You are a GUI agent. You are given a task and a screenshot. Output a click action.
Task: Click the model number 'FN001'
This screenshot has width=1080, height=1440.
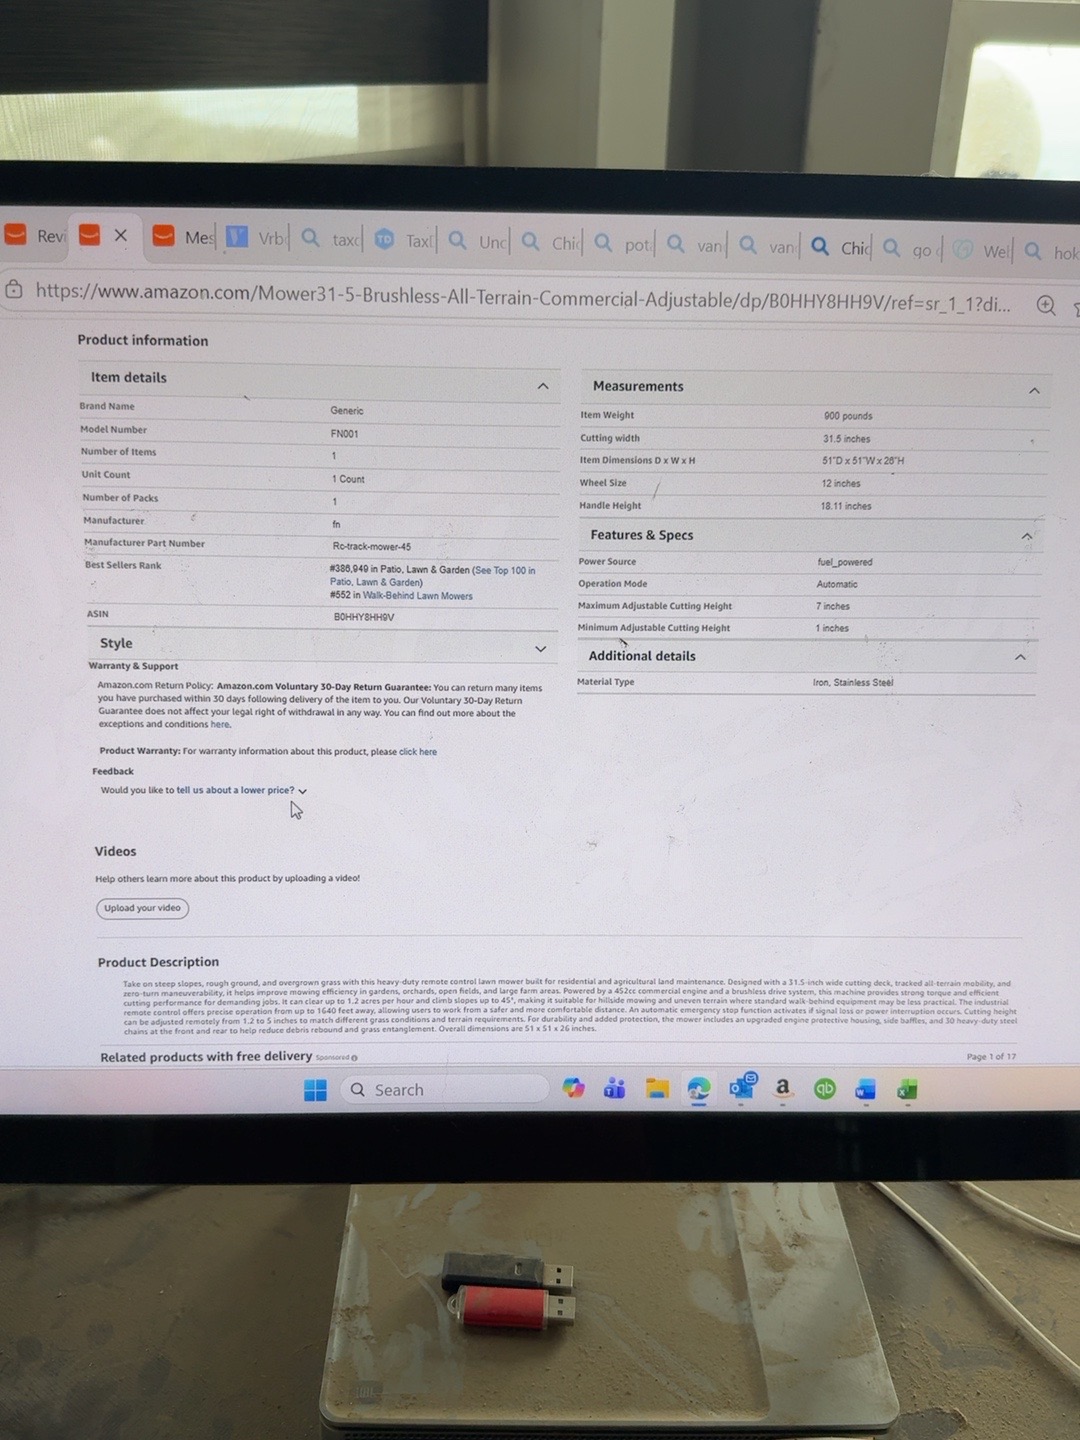[x=344, y=434]
